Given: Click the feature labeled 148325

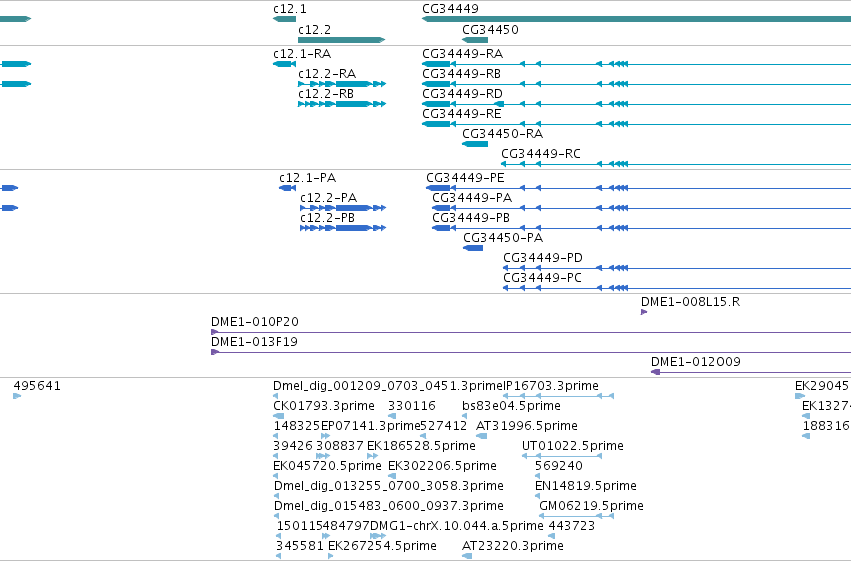Looking at the screenshot, I should point(276,436).
